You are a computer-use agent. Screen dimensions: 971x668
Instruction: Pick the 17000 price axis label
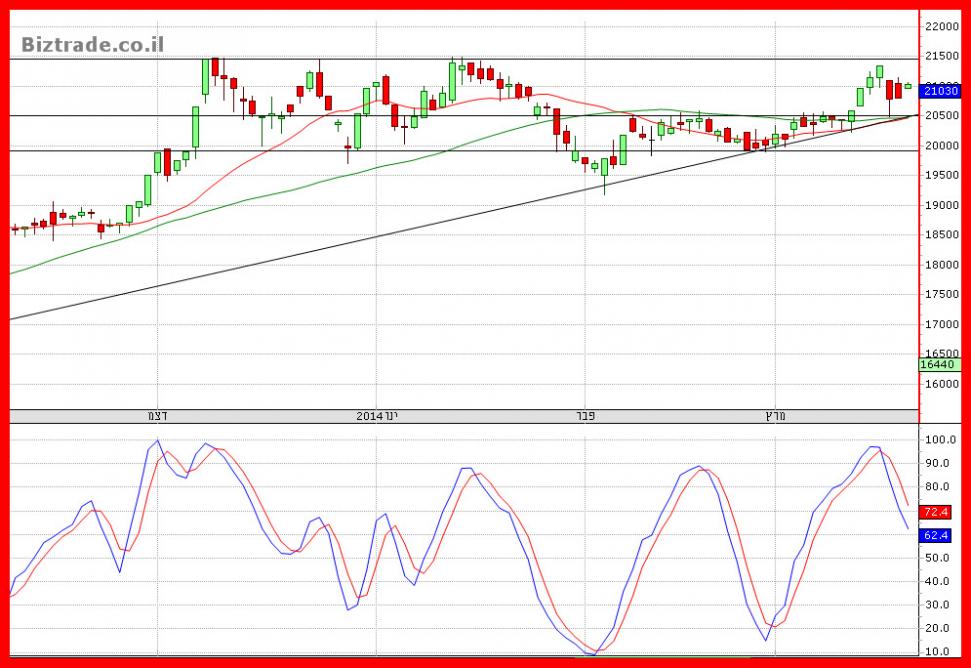point(941,325)
